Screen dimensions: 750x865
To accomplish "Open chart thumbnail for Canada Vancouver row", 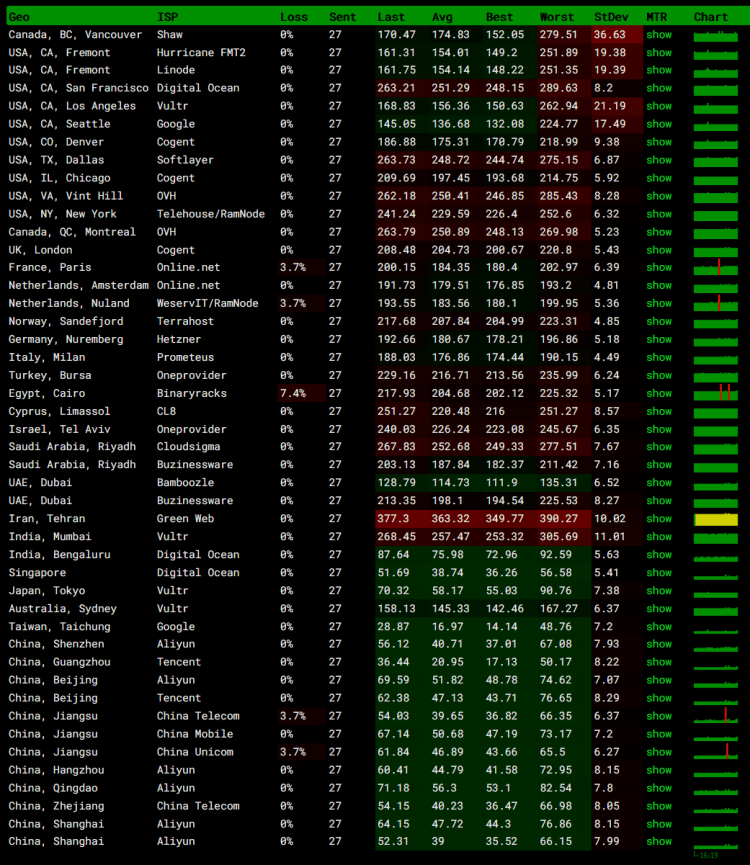I will tap(716, 36).
